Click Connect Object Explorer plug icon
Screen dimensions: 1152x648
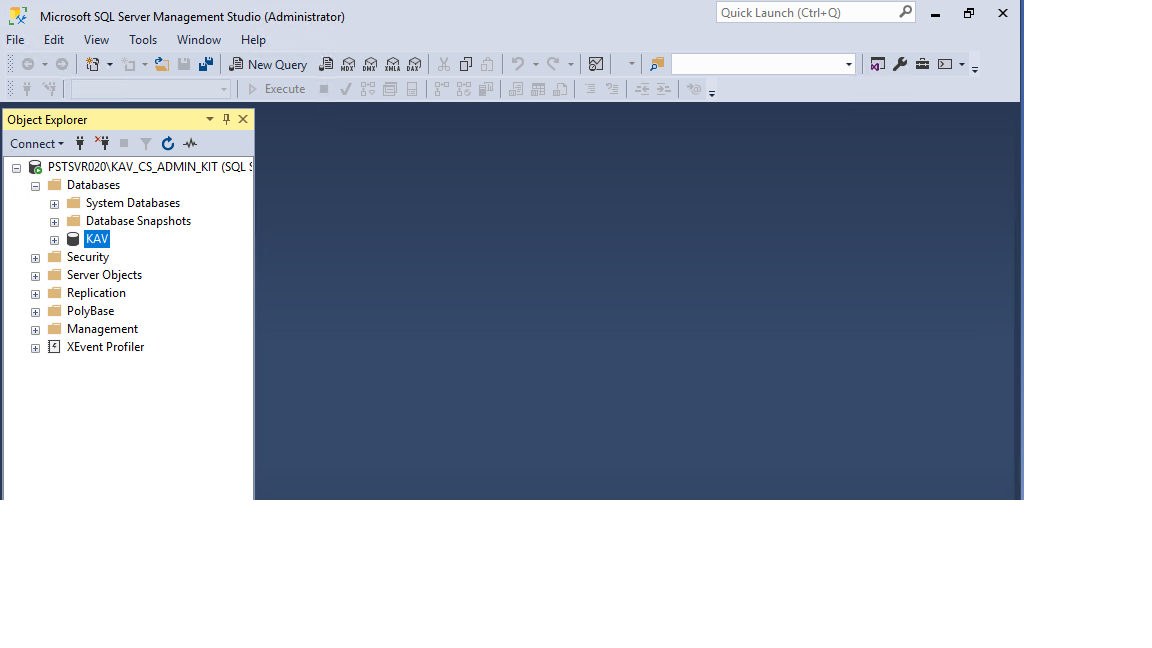[x=80, y=143]
